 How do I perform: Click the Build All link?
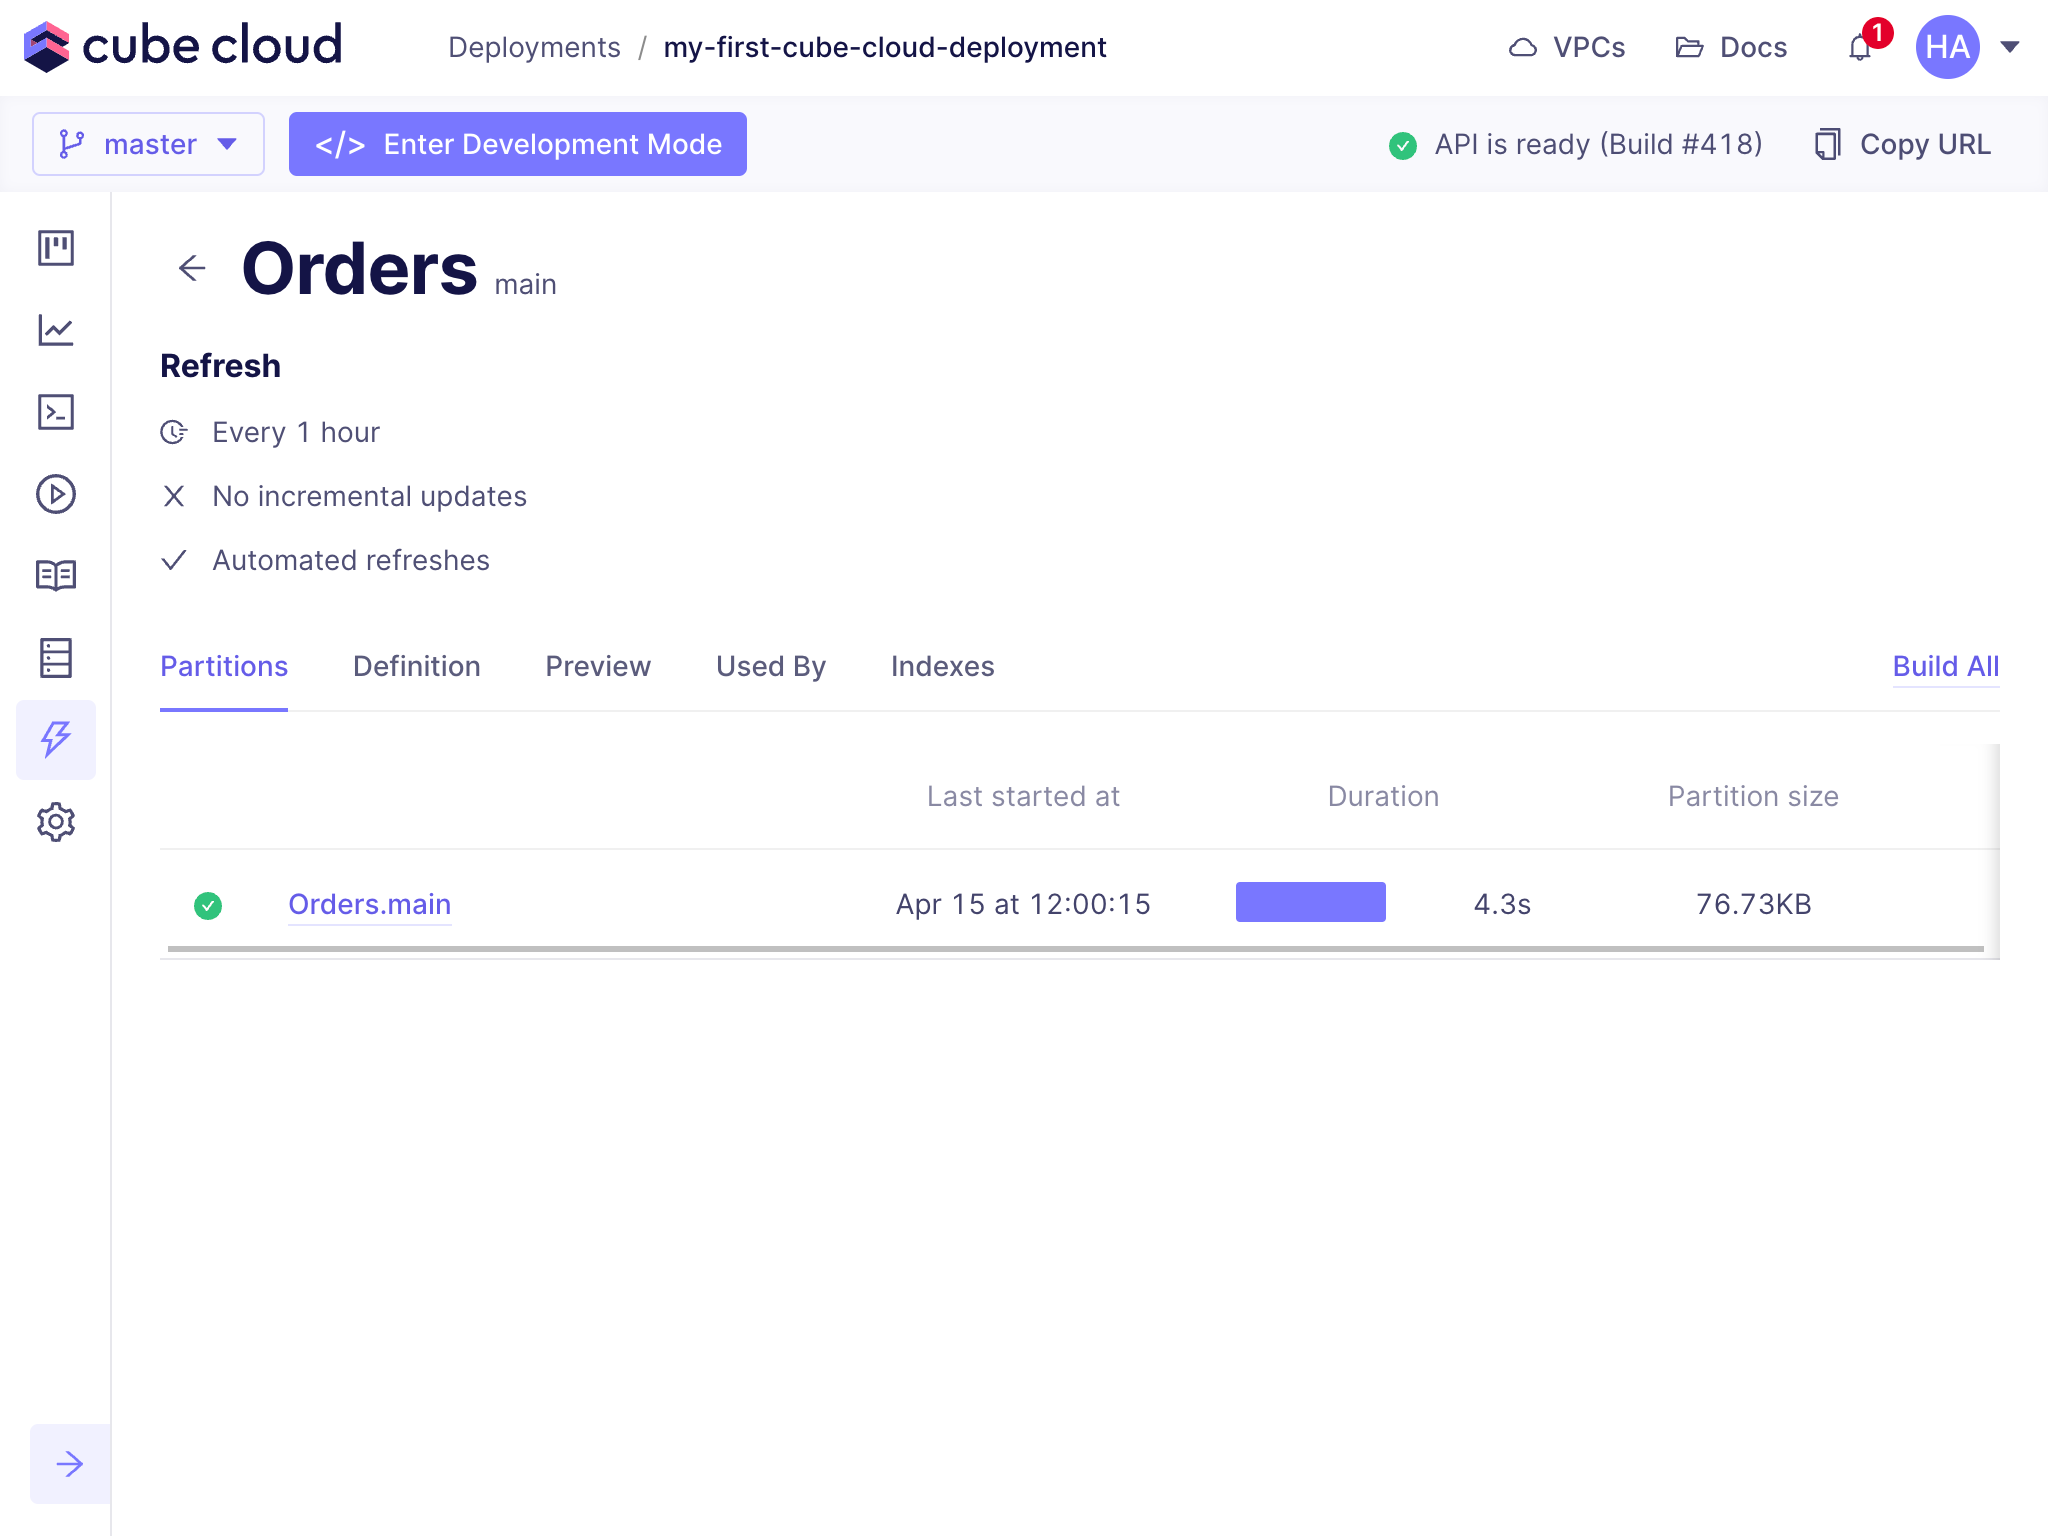(1945, 667)
